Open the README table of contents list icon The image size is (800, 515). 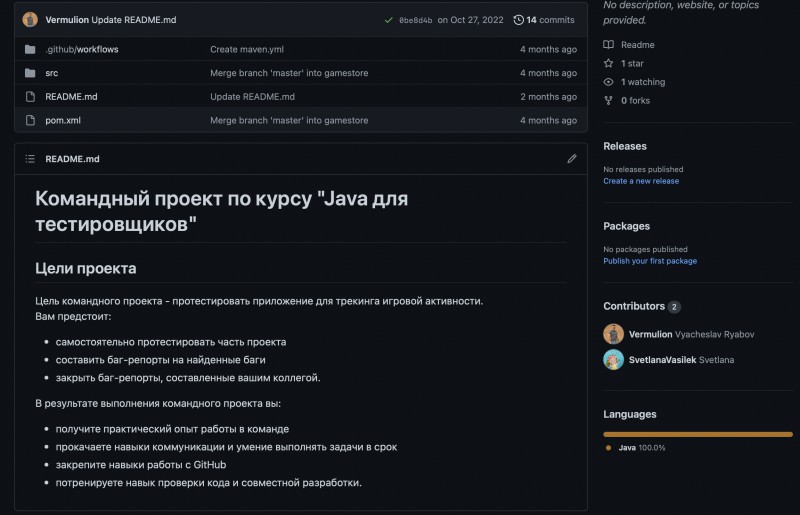(29, 159)
